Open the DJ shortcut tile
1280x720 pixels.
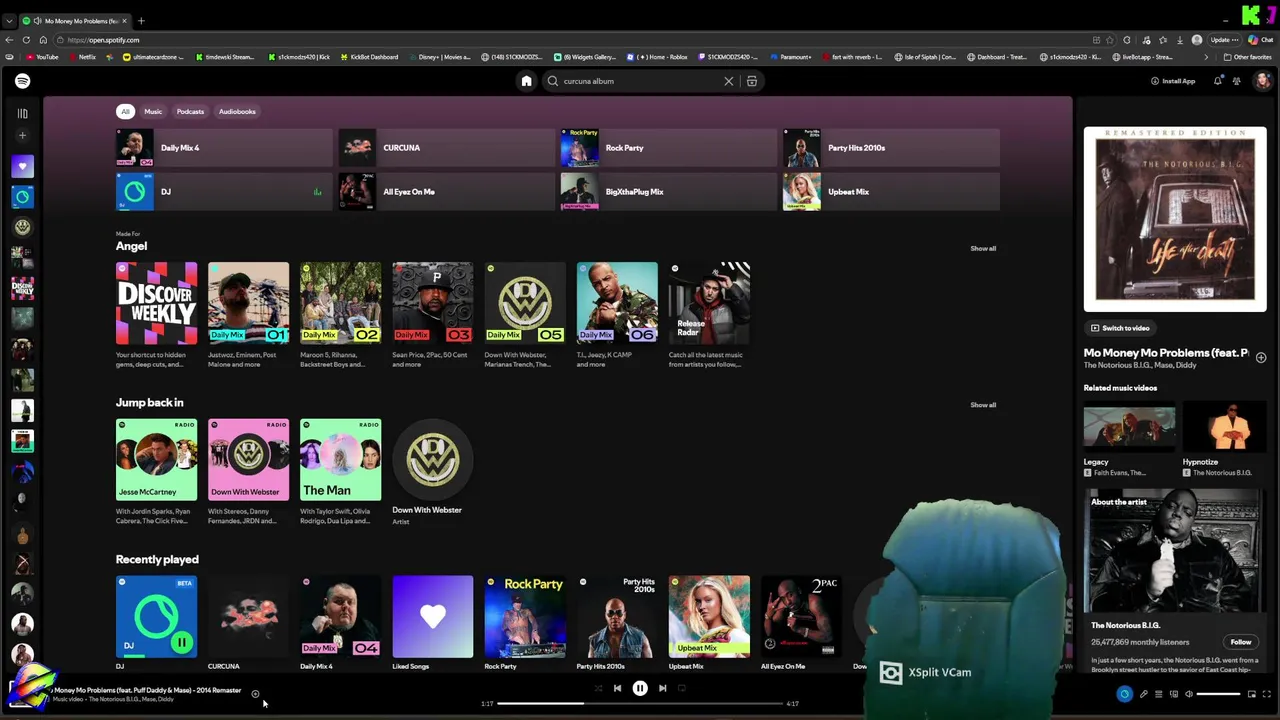pyautogui.click(x=224, y=192)
